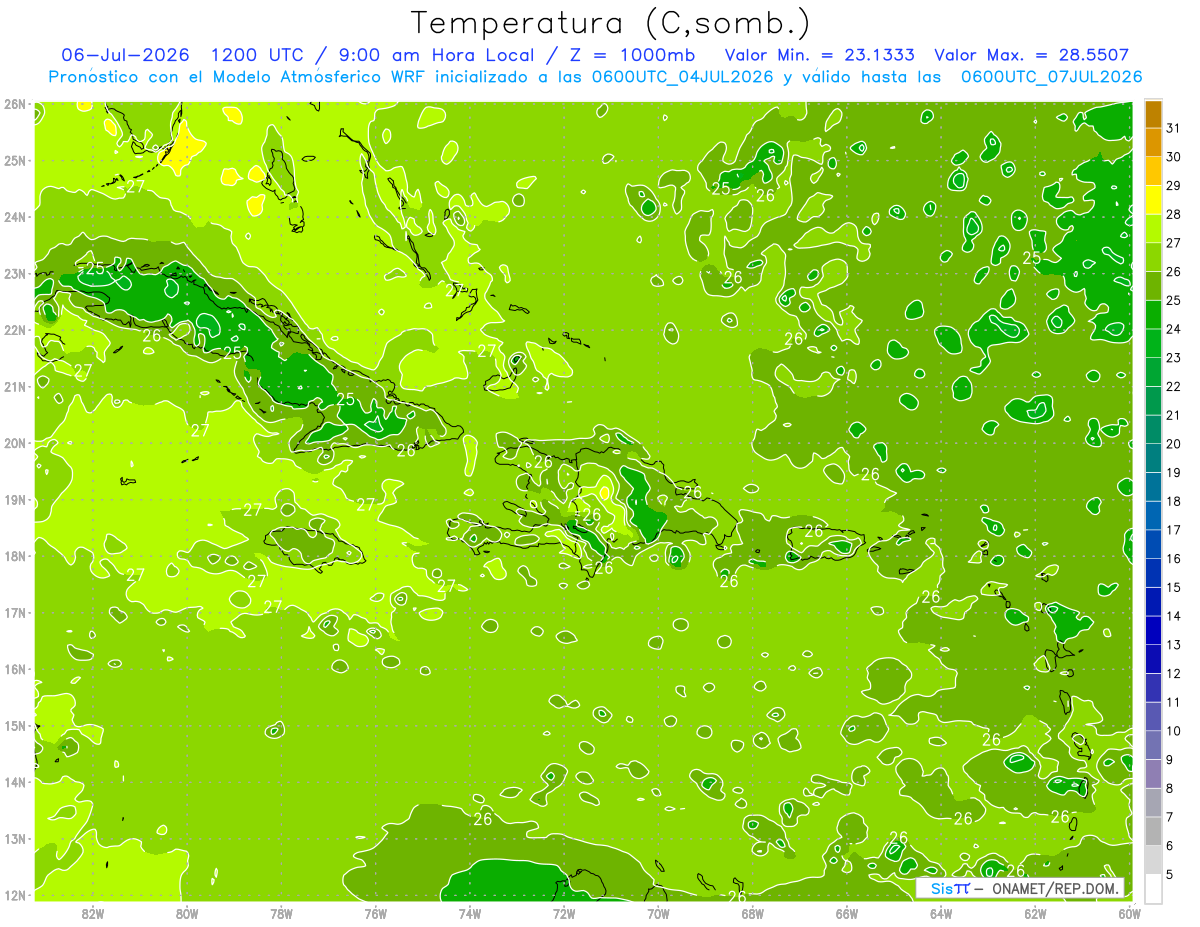Click the 64W longitude axis label
The width and height of the screenshot is (1200, 927).
[941, 913]
